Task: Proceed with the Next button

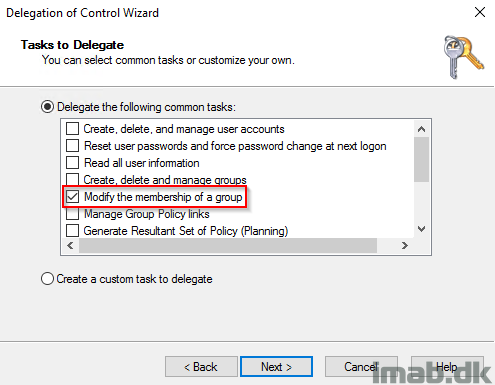Action: [x=276, y=367]
